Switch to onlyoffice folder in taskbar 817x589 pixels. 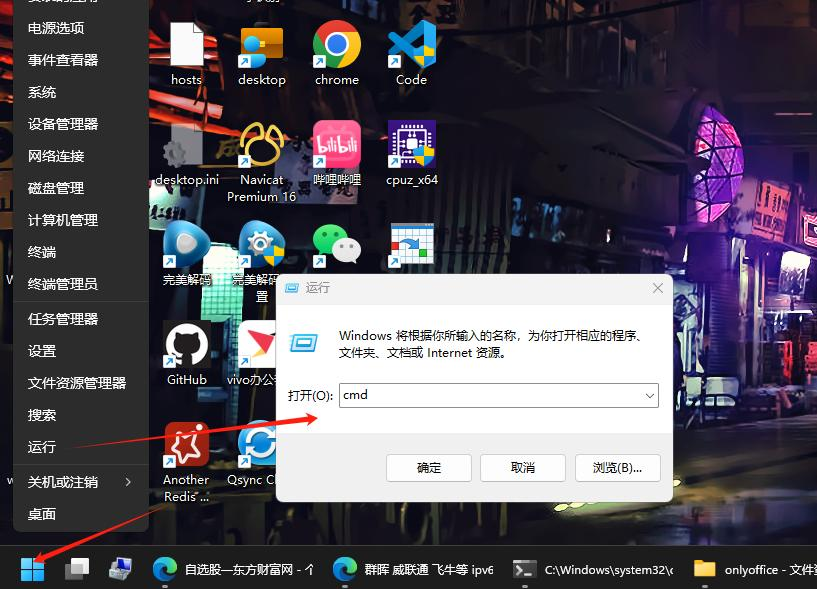click(x=753, y=570)
